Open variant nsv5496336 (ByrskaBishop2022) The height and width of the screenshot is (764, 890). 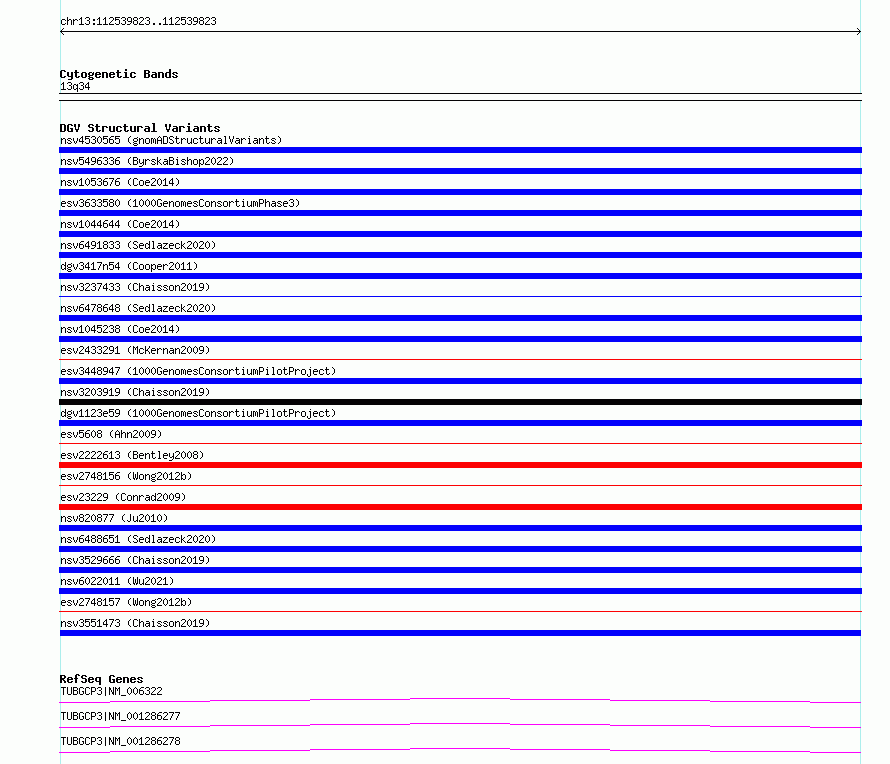tap(147, 161)
